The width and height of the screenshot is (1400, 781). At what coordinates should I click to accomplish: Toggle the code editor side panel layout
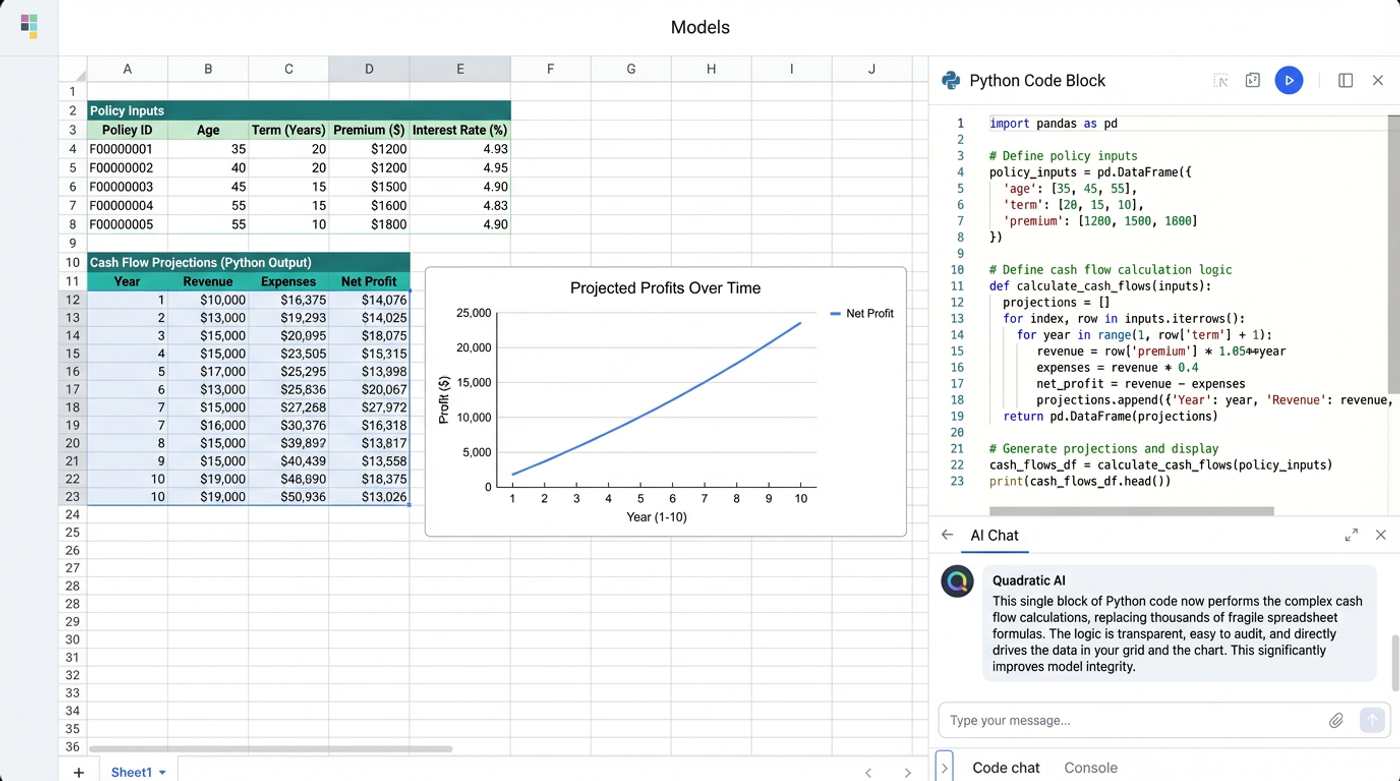(1345, 81)
